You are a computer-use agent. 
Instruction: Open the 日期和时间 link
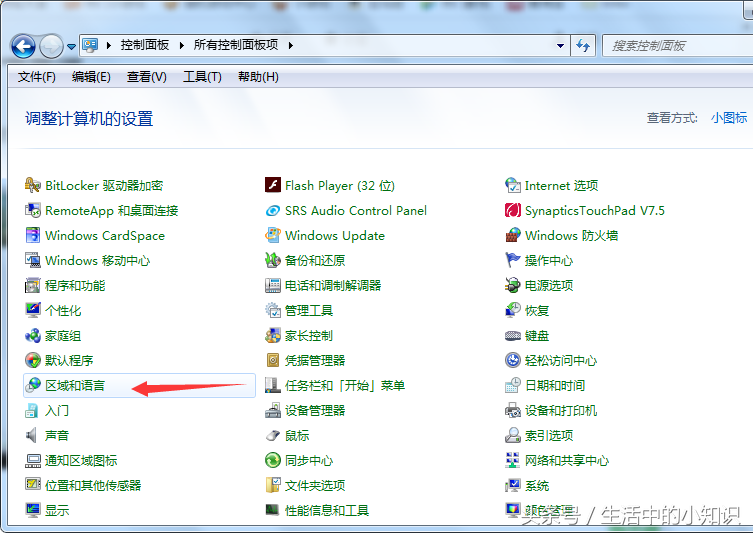555,386
